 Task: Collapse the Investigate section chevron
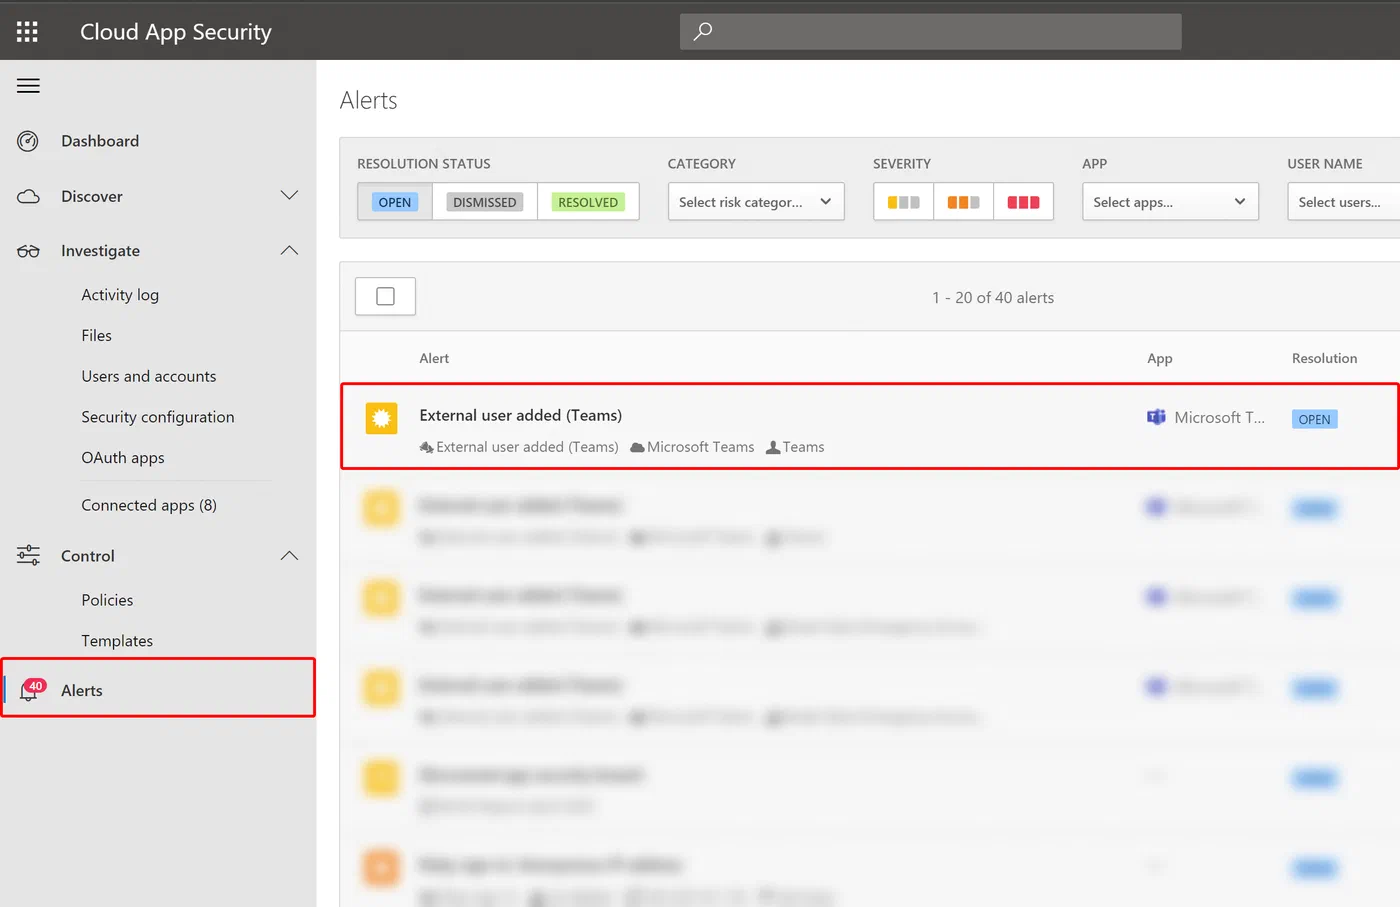coord(289,250)
